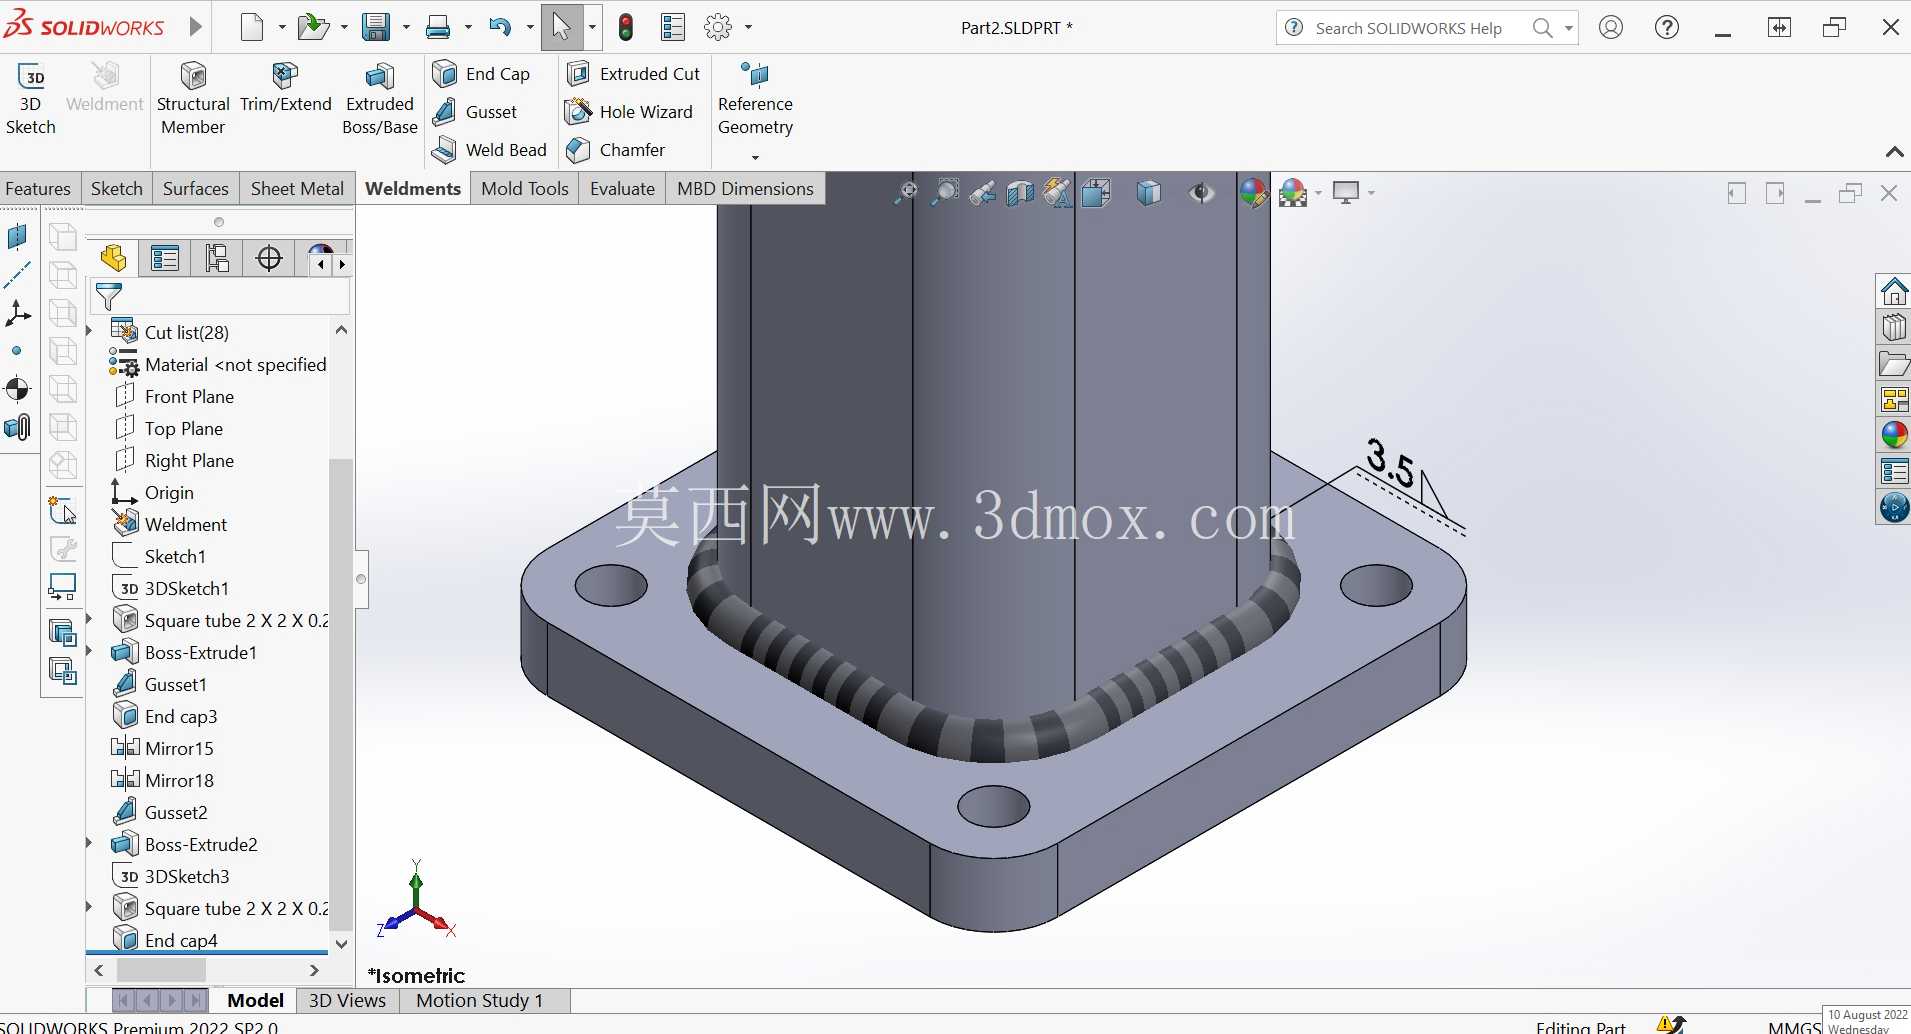Save the part with the Save icon
Image resolution: width=1911 pixels, height=1034 pixels.
tap(376, 27)
